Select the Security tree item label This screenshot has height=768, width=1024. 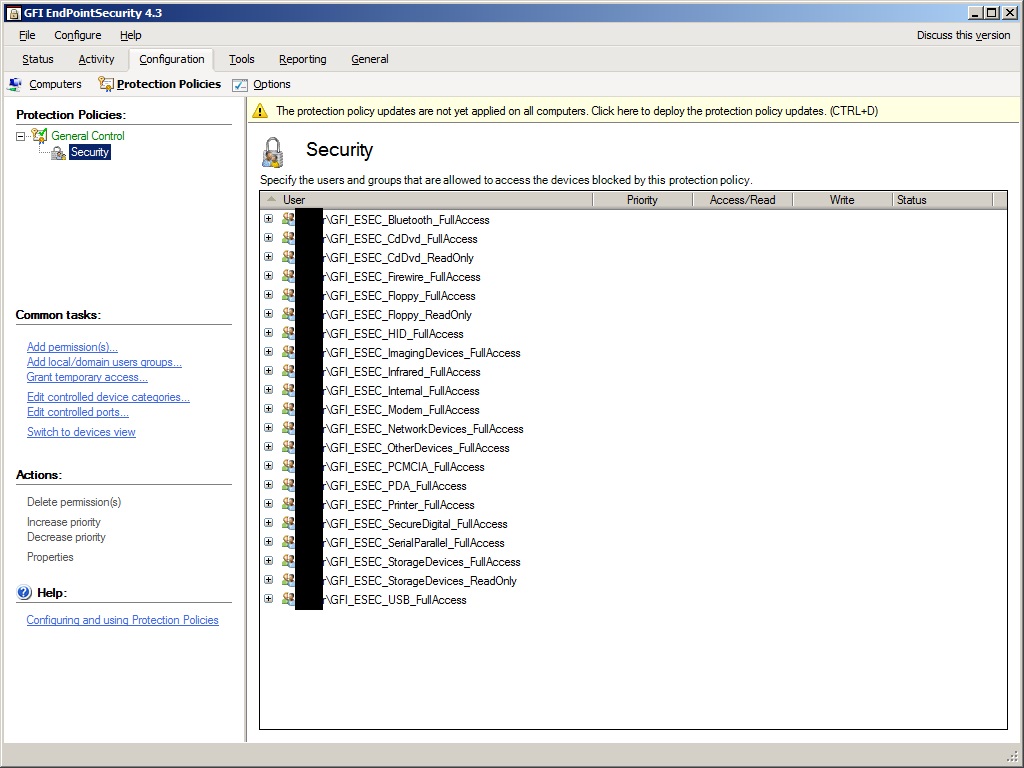(x=89, y=152)
